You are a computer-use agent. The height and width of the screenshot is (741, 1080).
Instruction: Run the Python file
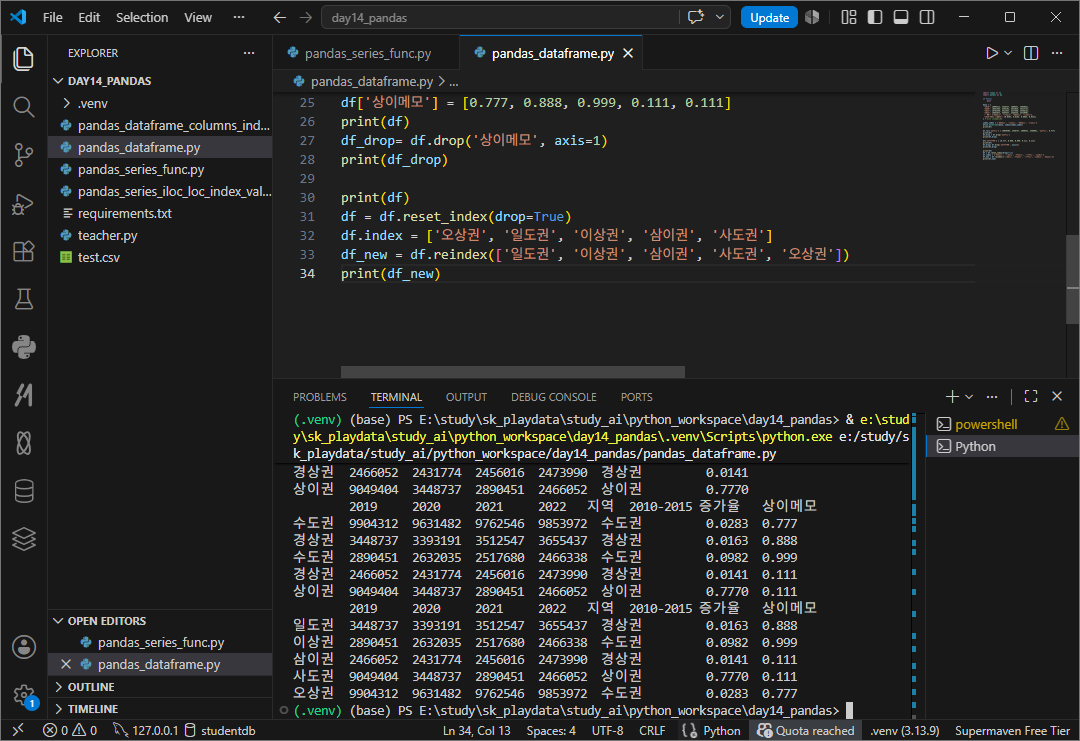(x=991, y=53)
